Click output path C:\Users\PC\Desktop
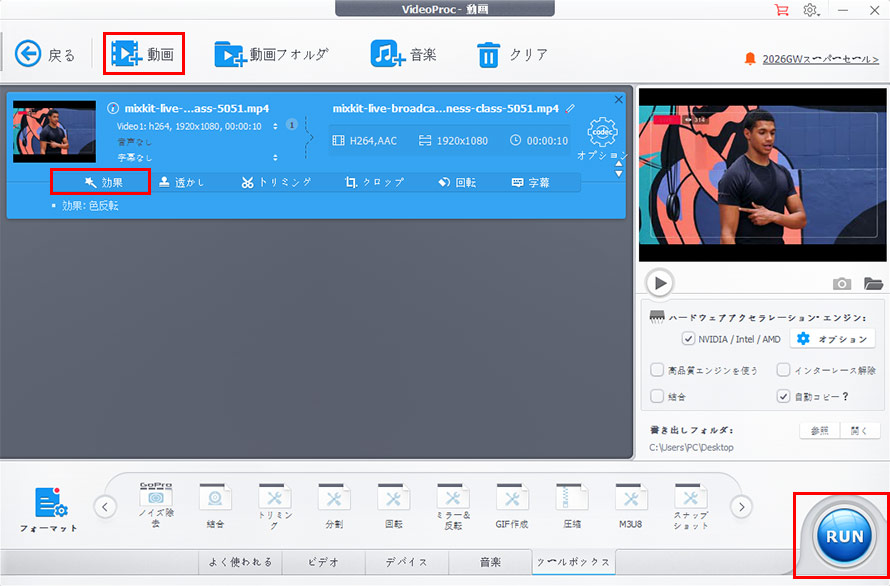Image resolution: width=890 pixels, height=586 pixels. coord(691,447)
